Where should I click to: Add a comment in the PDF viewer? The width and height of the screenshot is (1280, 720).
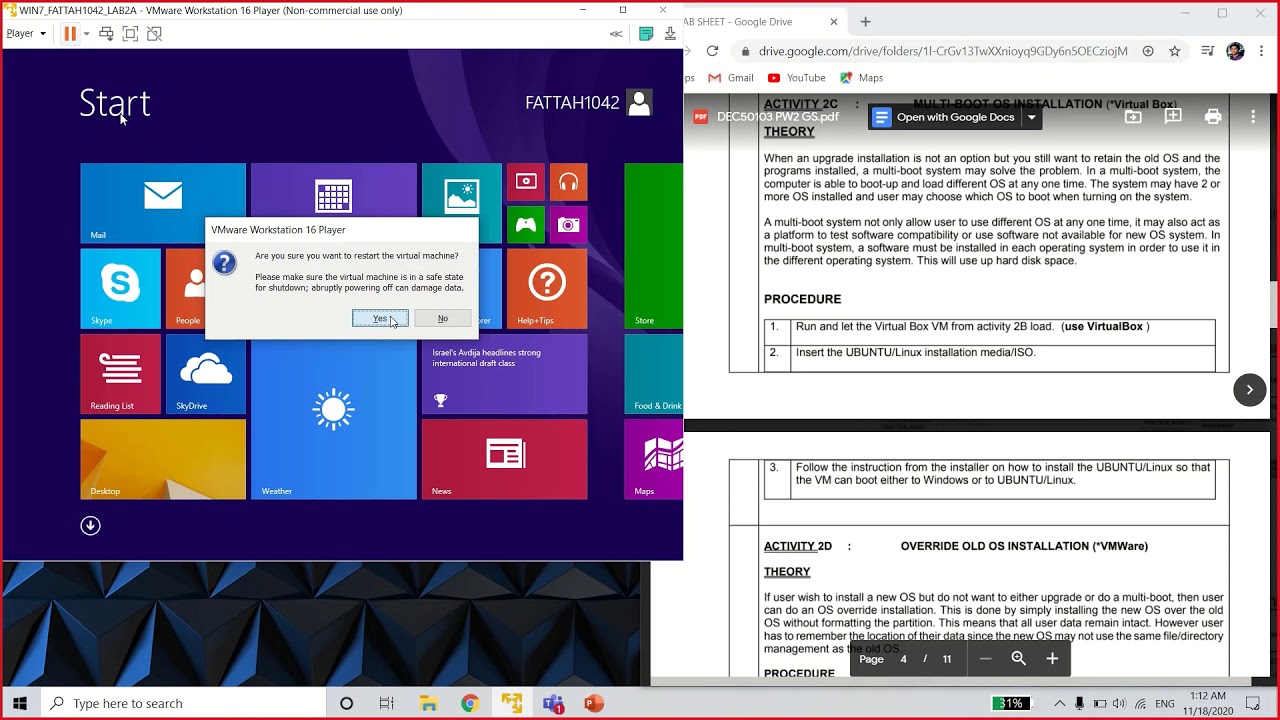pos(1173,117)
